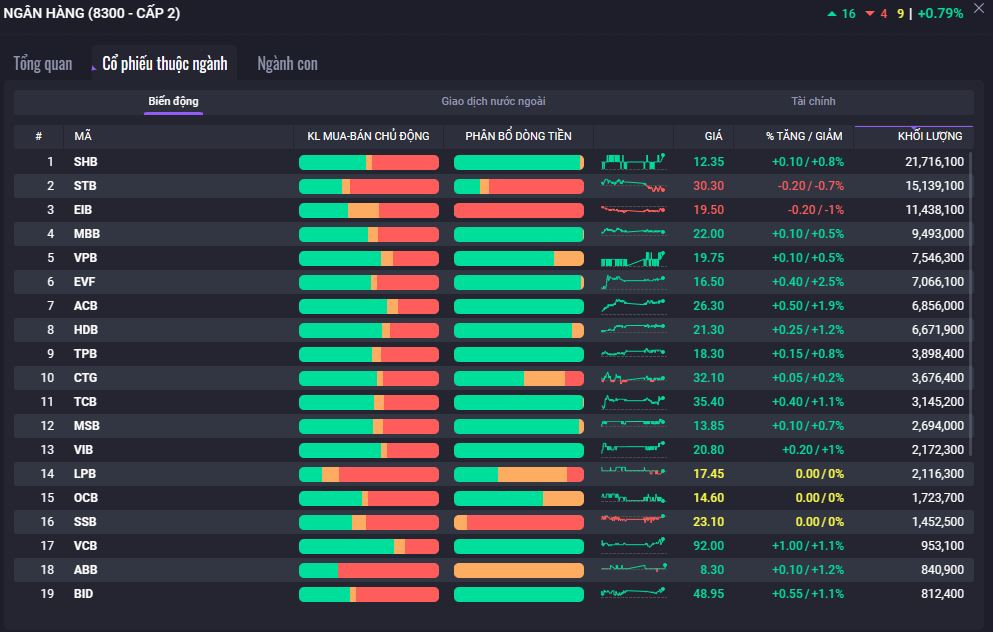Select the Biến động sub-tab

(173, 102)
